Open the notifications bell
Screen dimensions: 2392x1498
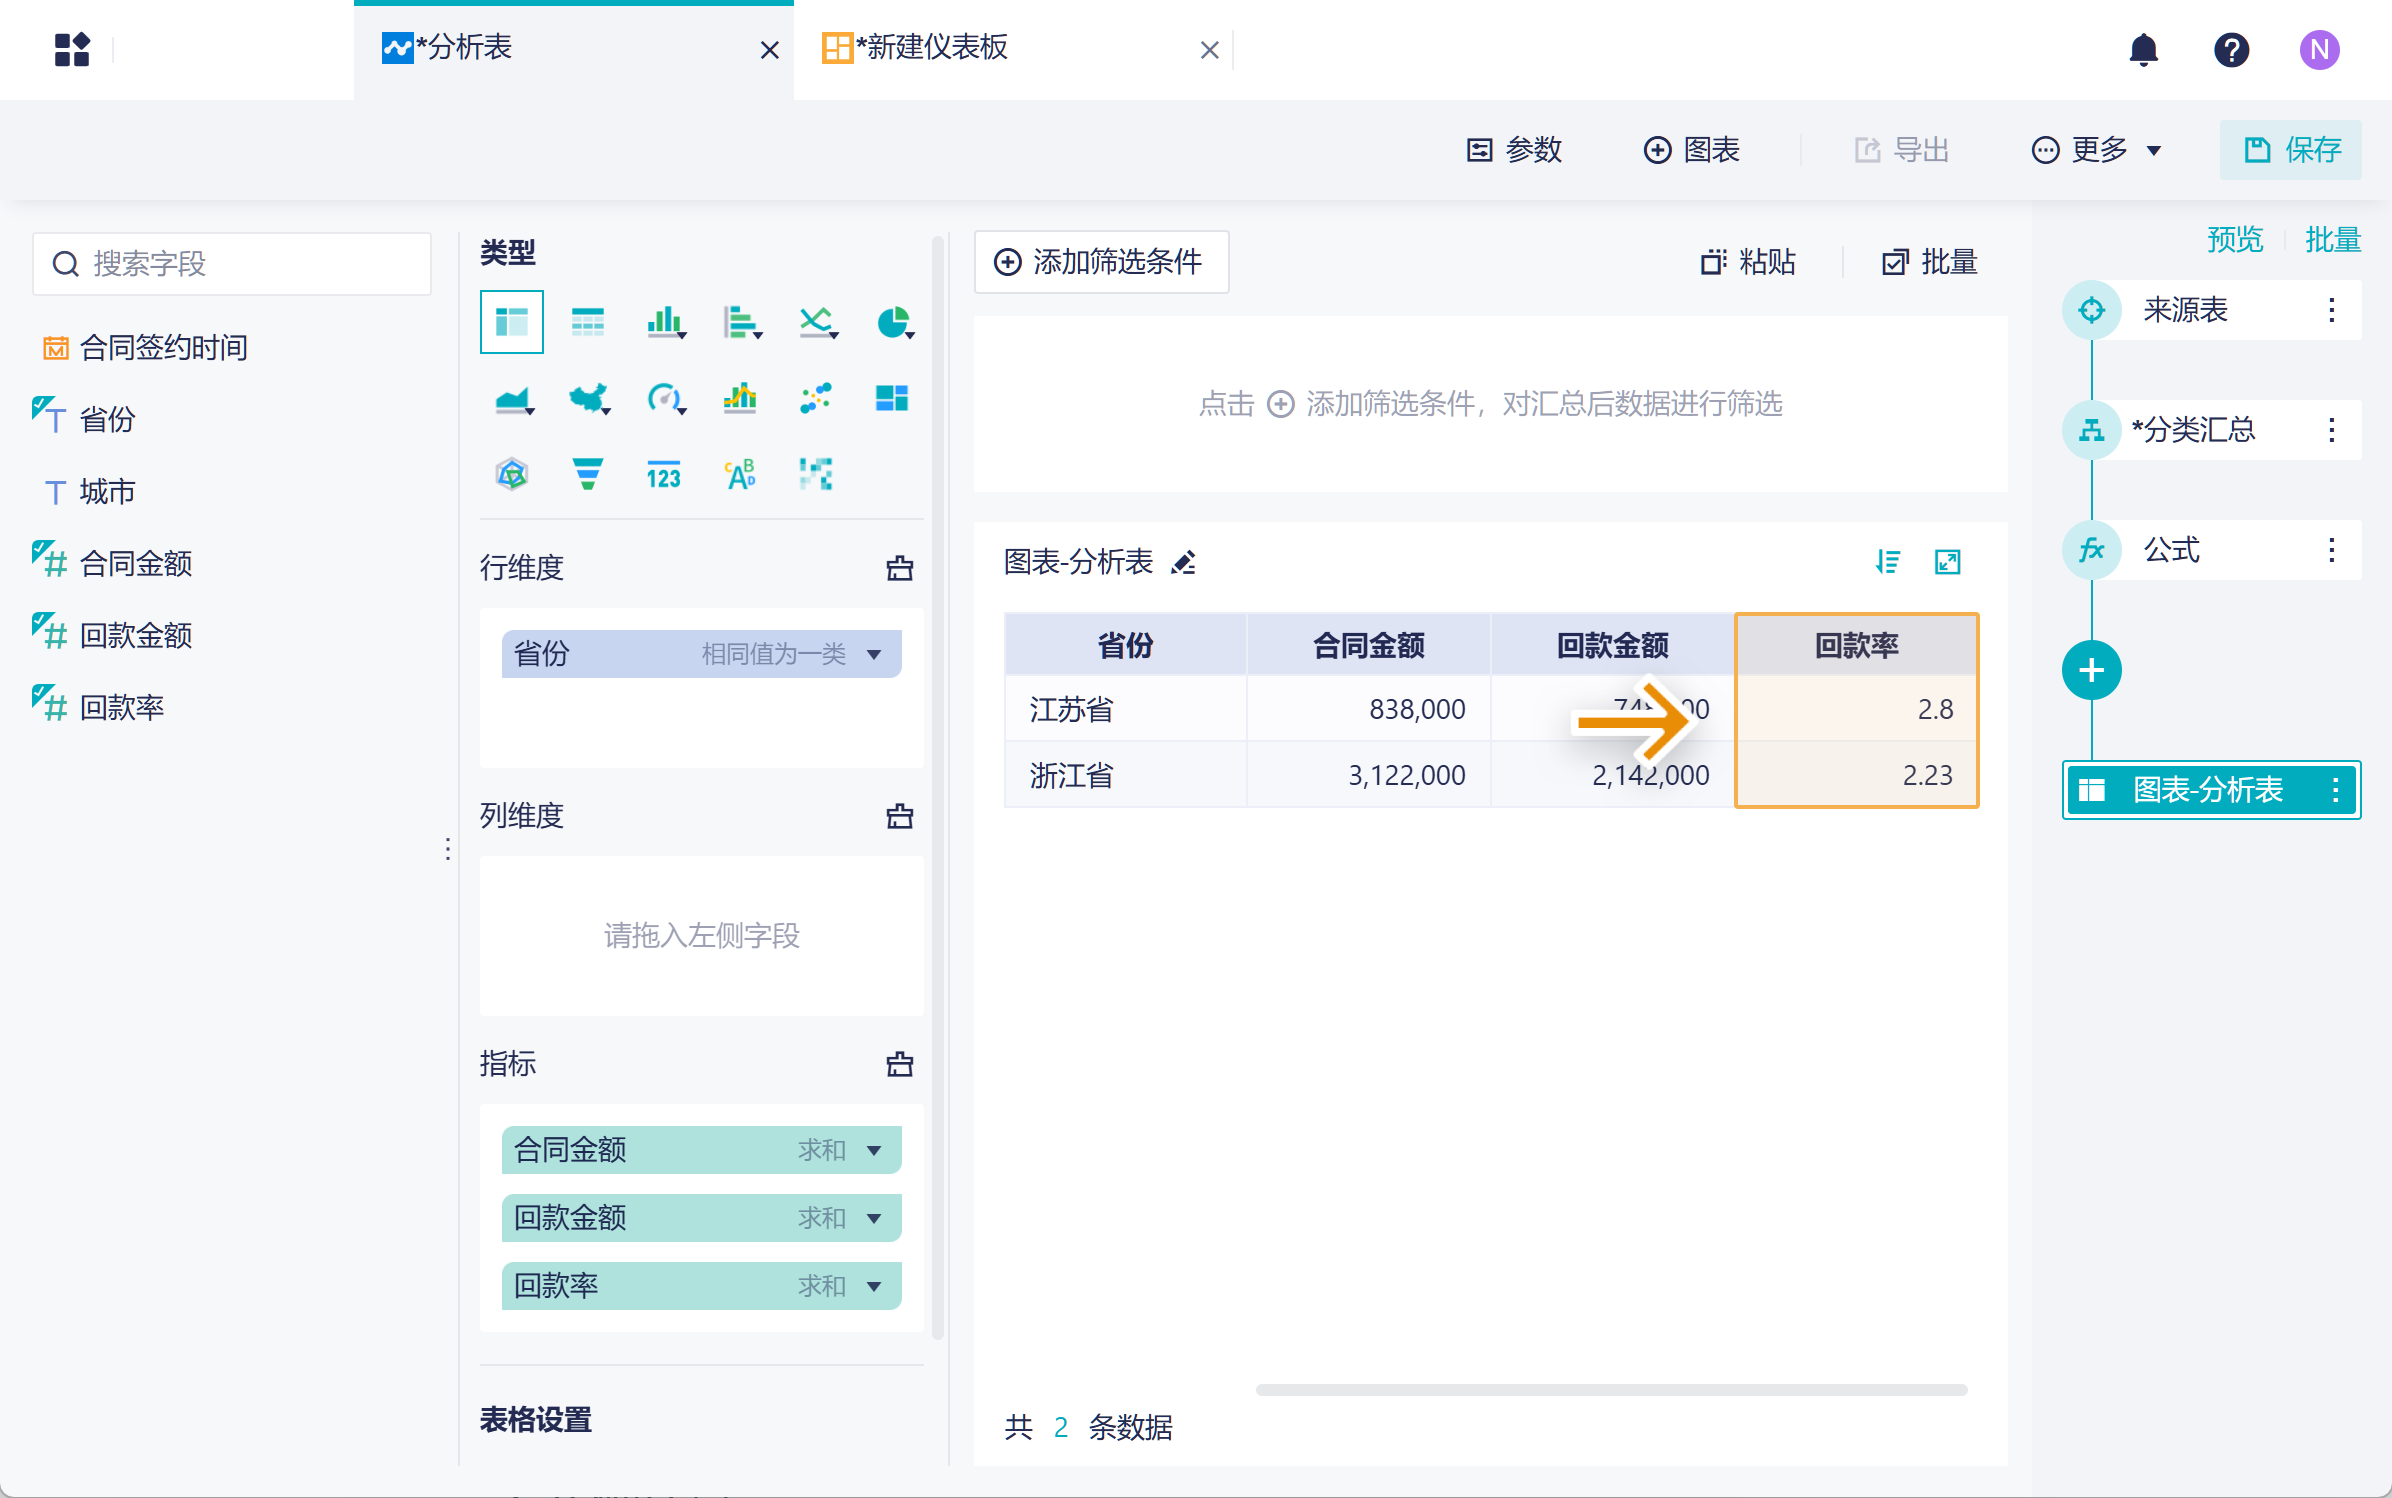[x=2143, y=50]
